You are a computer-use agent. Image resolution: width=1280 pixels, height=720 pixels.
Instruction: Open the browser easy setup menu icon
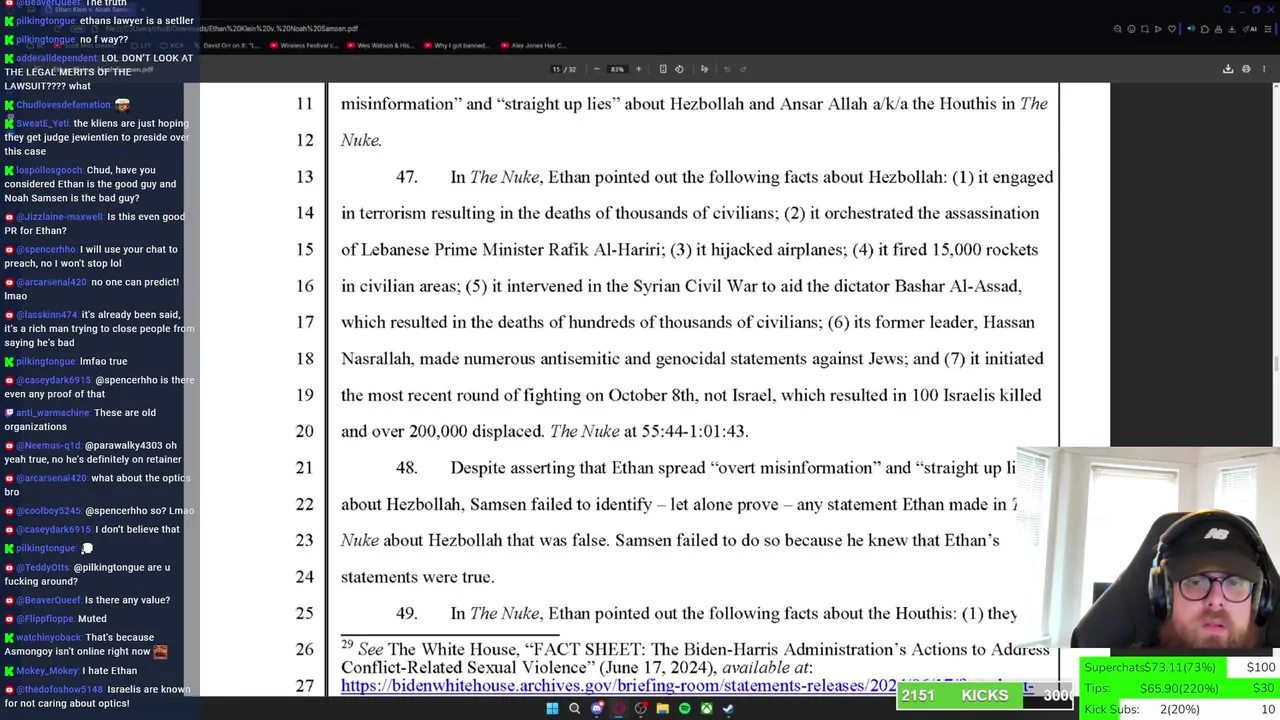pyautogui.click(x=1268, y=29)
